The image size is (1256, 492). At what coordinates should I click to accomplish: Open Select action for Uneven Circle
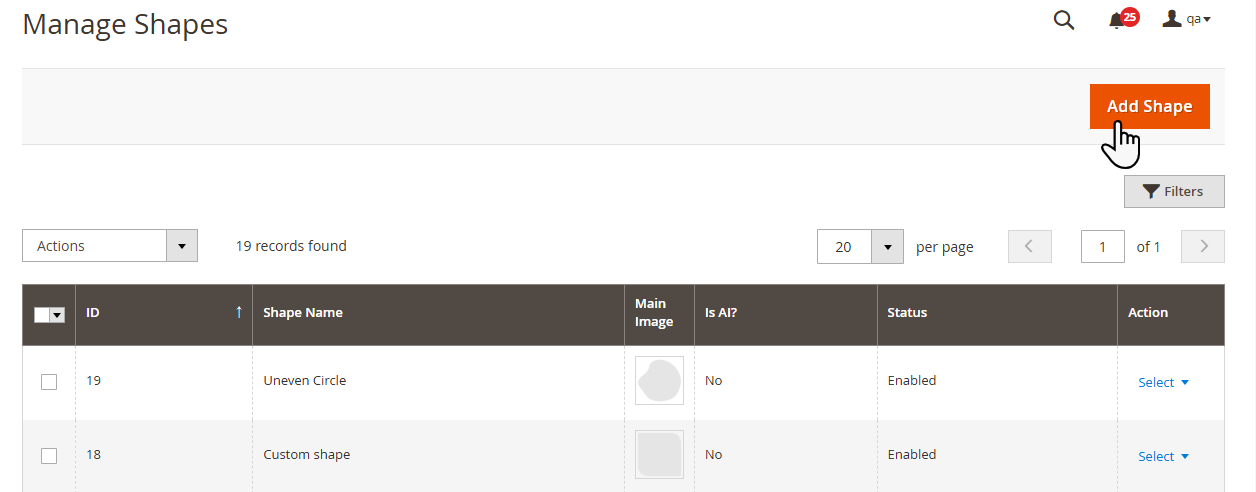pos(1163,382)
